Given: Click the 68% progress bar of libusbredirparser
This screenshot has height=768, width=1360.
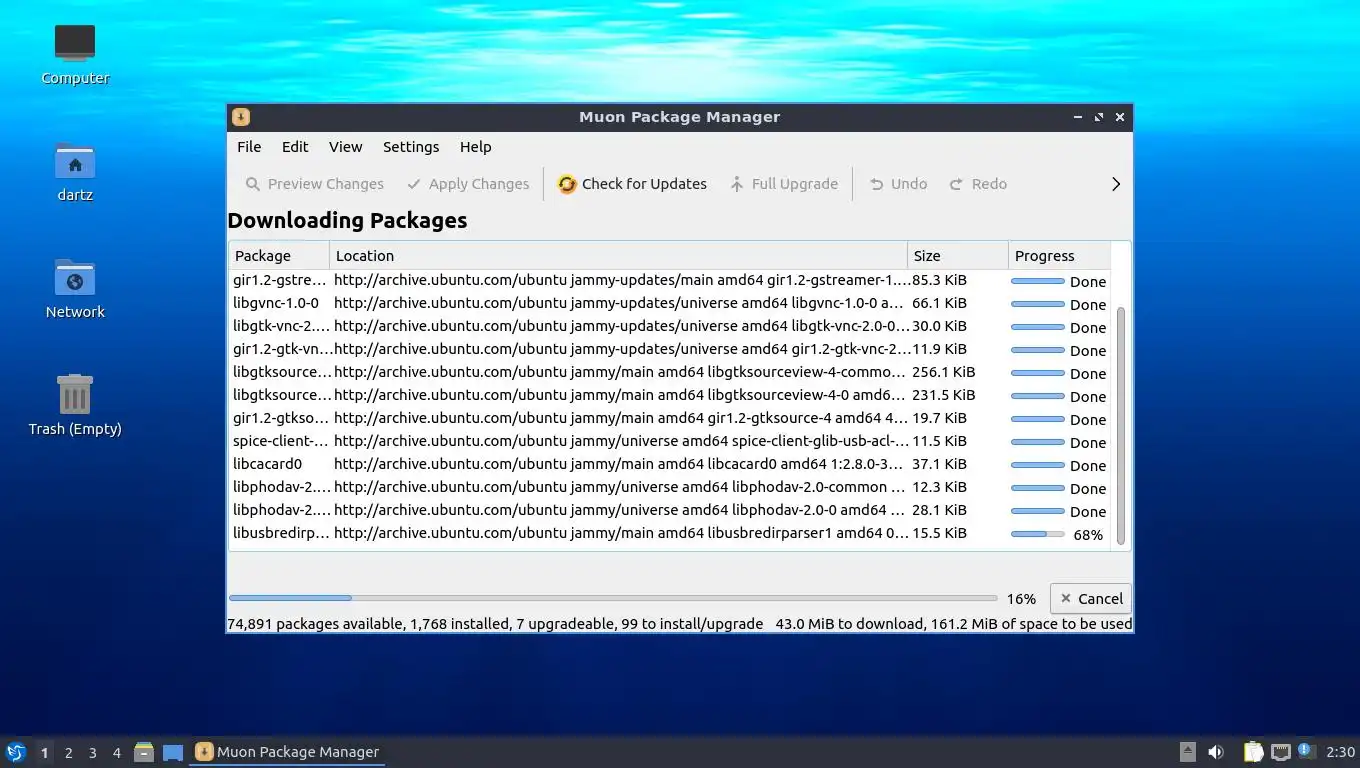Looking at the screenshot, I should (1038, 534).
